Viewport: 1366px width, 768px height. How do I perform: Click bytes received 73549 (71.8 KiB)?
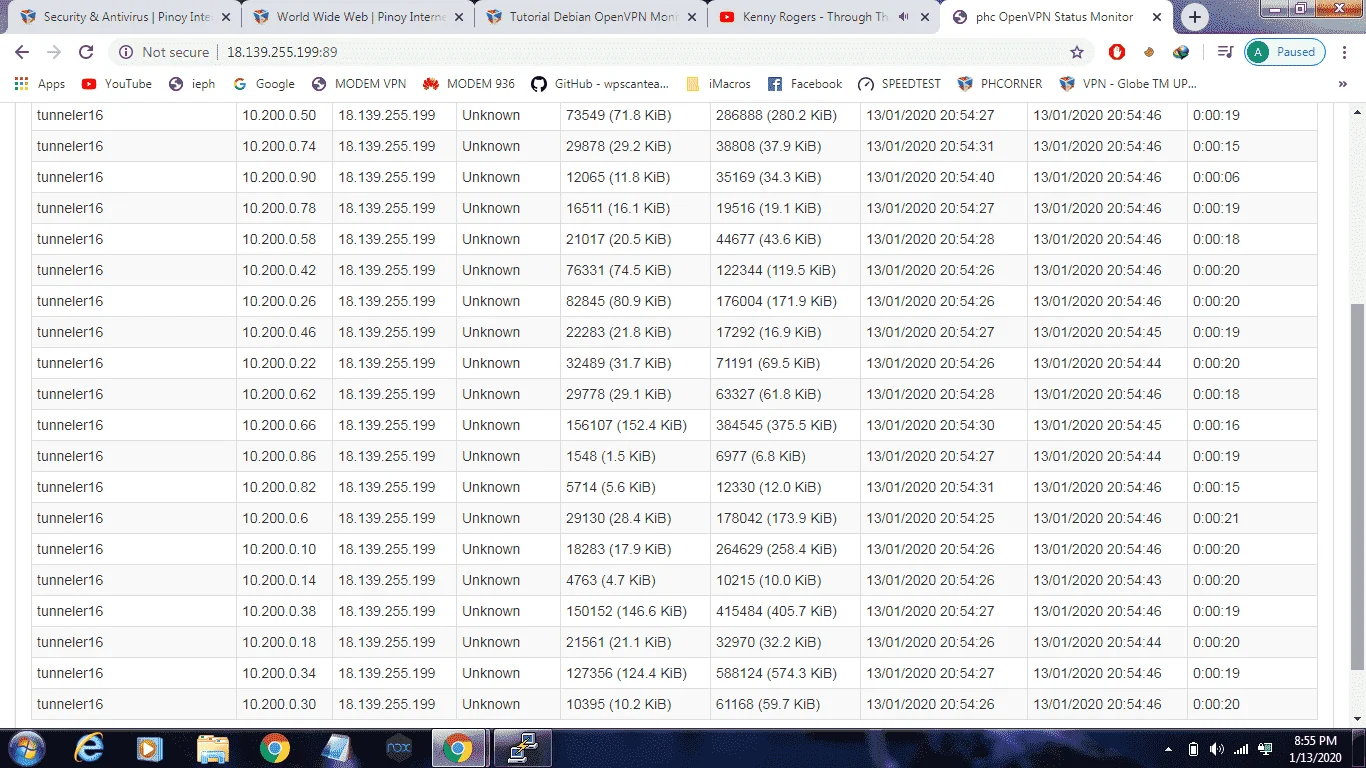pos(619,115)
